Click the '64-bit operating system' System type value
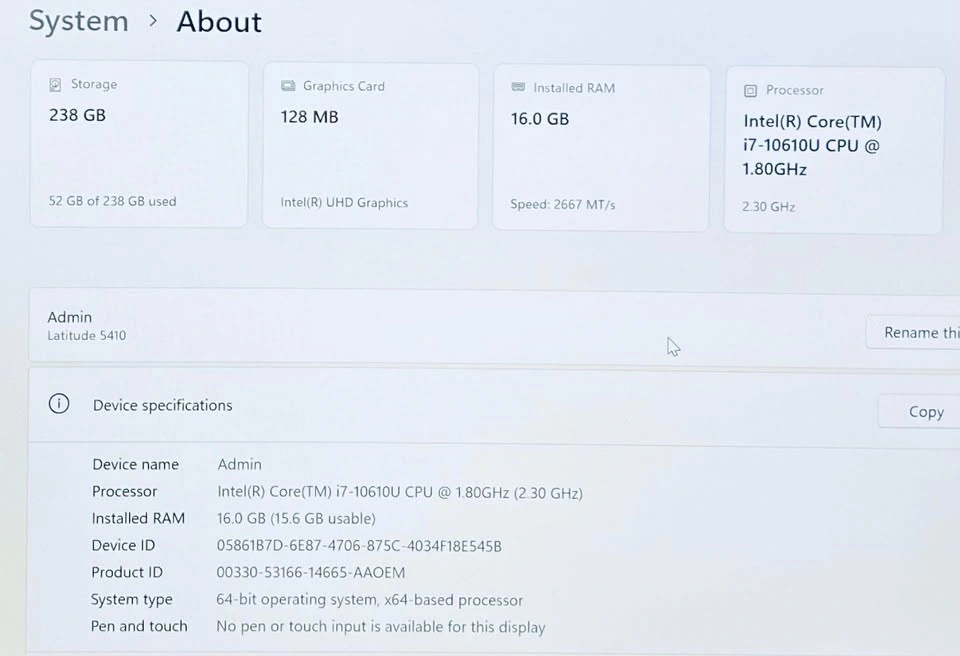This screenshot has width=960, height=656. click(x=369, y=600)
